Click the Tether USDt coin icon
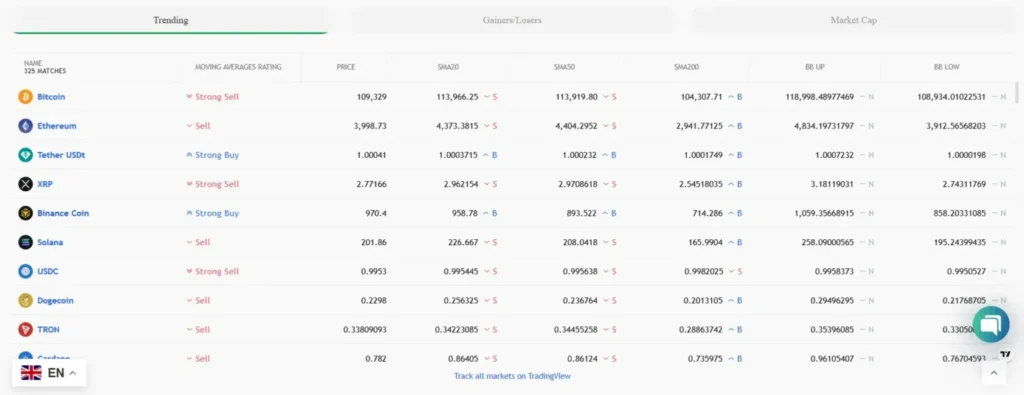Viewport: 1024px width, 395px height. (25, 155)
